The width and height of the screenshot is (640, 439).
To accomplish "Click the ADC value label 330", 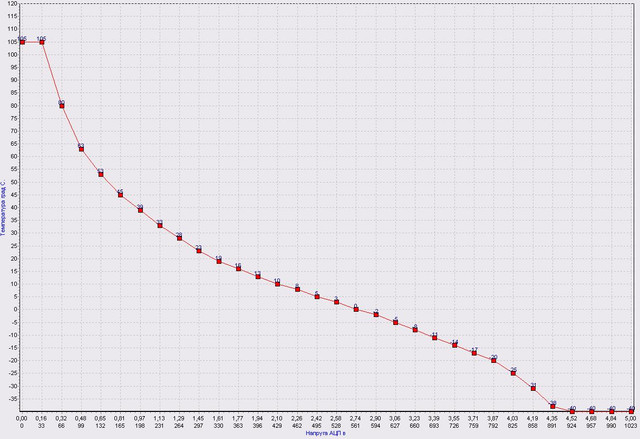I will [219, 426].
